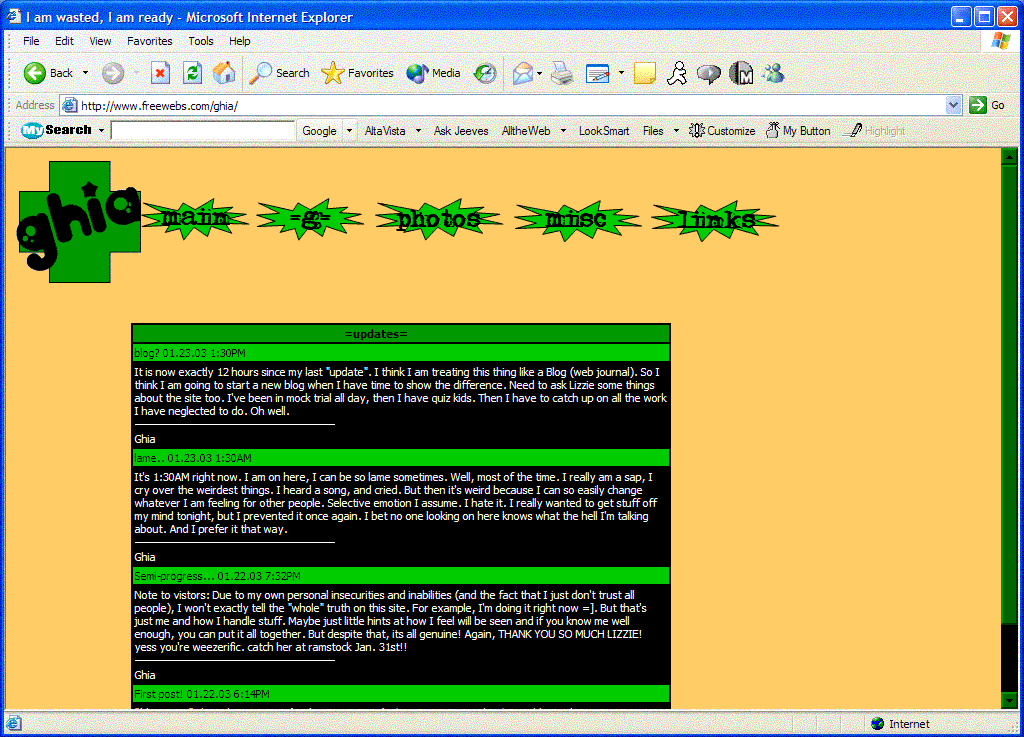The height and width of the screenshot is (737, 1024).
Task: Expand the AltaVista dropdown arrow
Action: (418, 131)
